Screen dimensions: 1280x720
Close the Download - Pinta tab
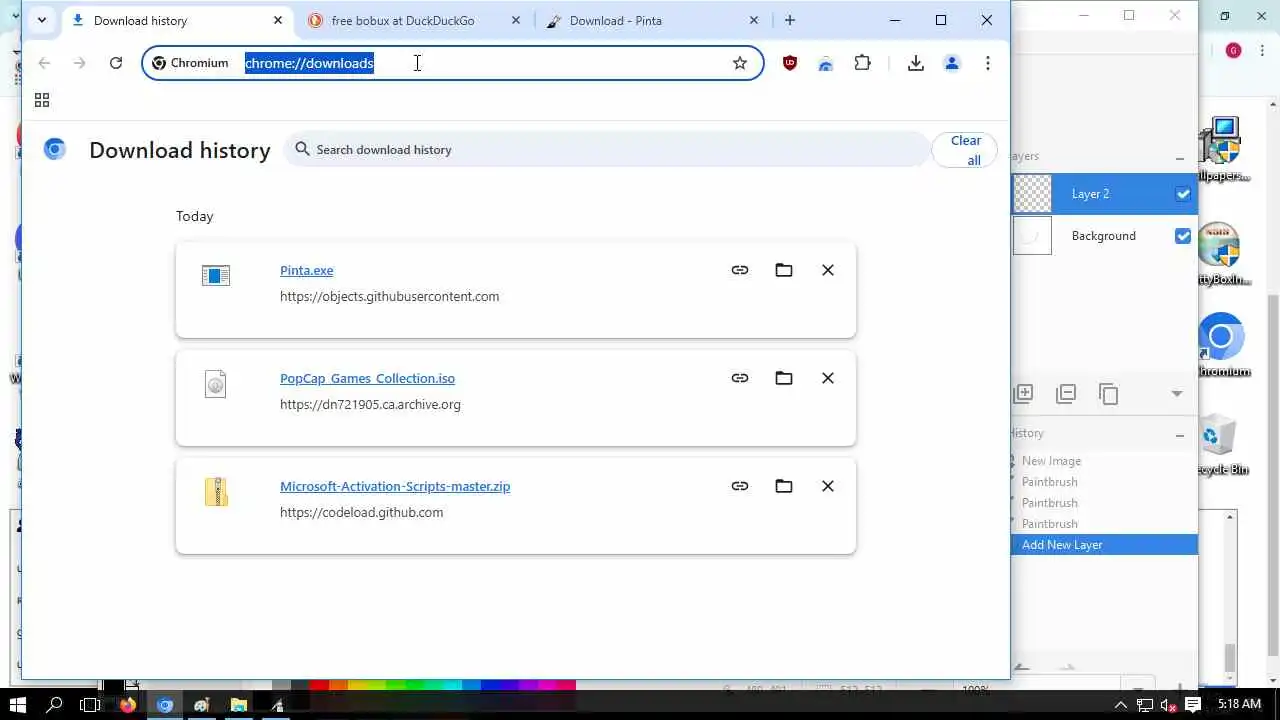click(754, 20)
